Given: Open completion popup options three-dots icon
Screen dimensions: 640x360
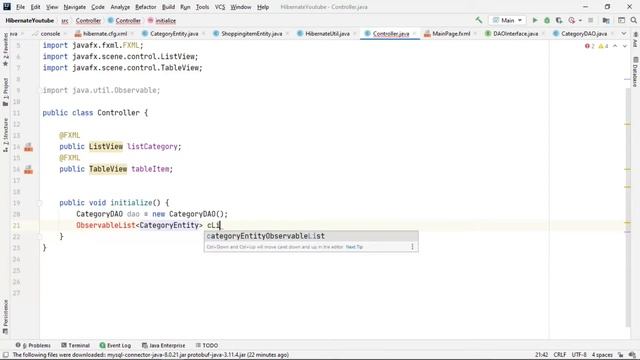Looking at the screenshot, I should [x=412, y=247].
